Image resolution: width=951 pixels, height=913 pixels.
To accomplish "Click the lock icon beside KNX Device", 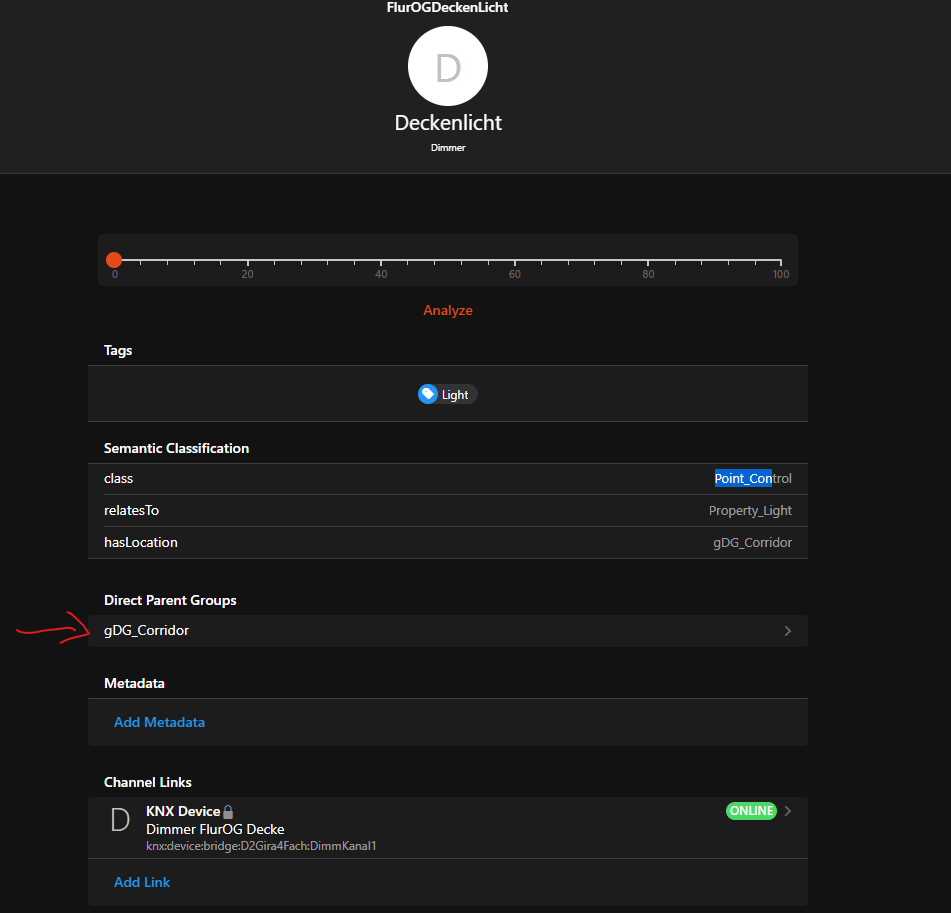I will pyautogui.click(x=228, y=812).
